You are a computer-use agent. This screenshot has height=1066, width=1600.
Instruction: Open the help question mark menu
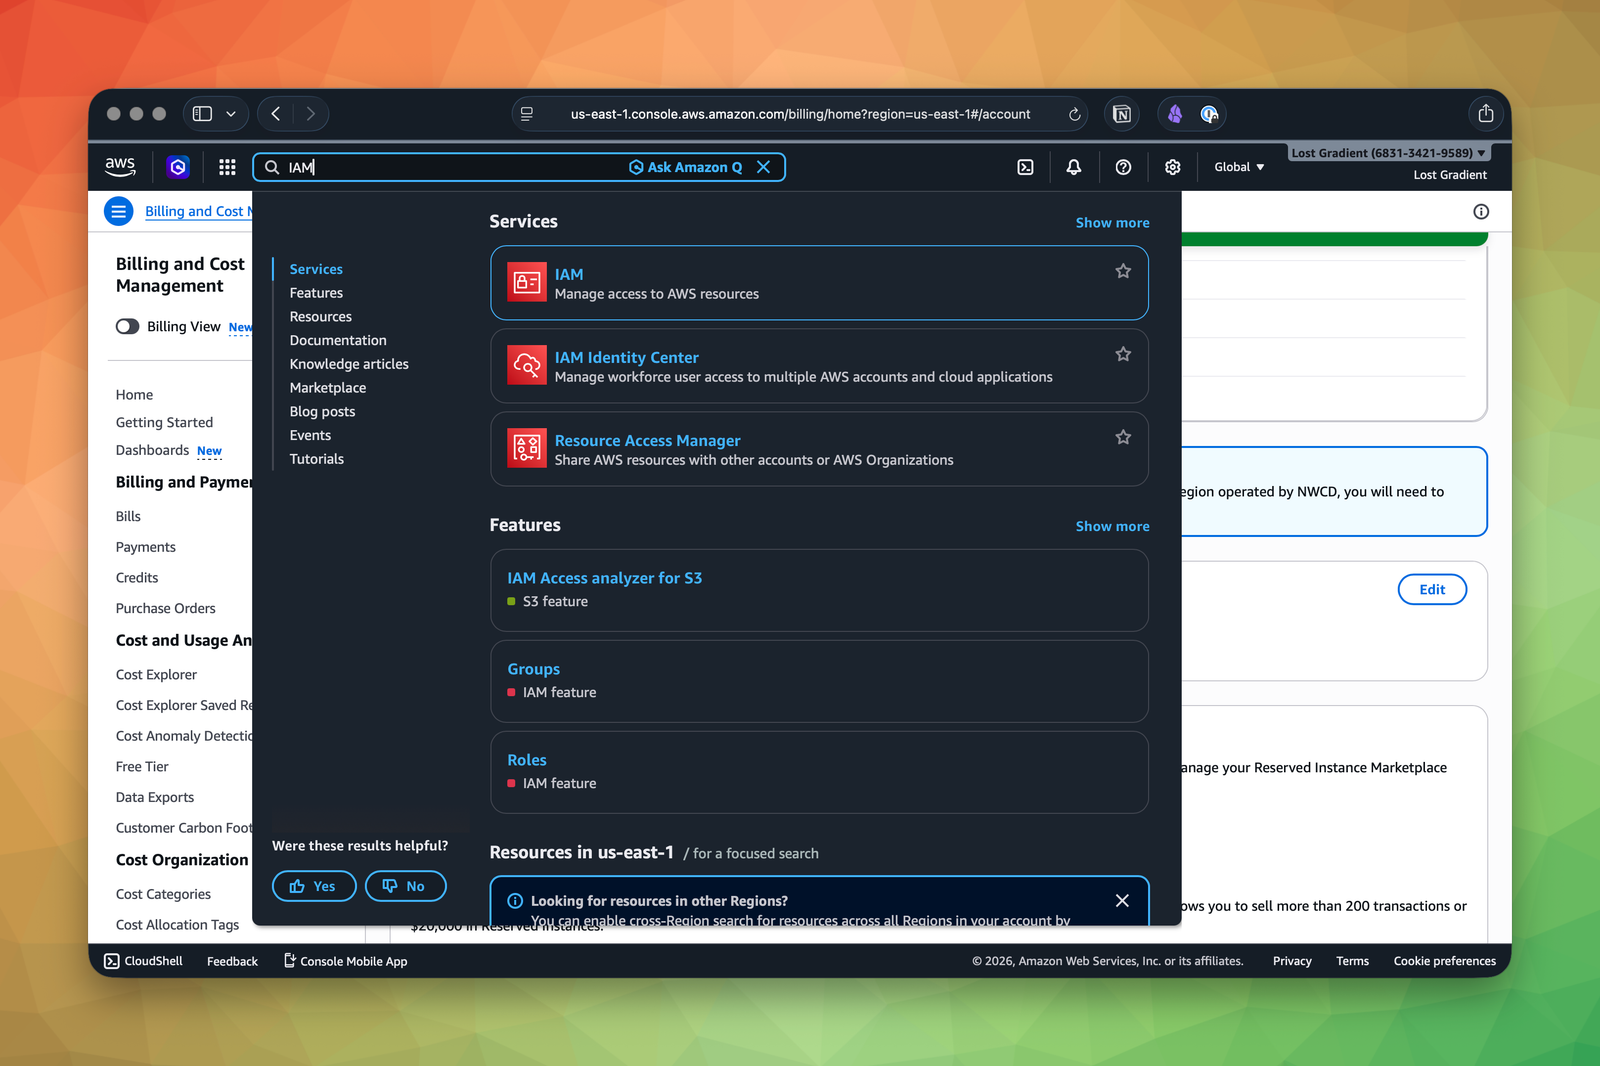click(x=1123, y=167)
